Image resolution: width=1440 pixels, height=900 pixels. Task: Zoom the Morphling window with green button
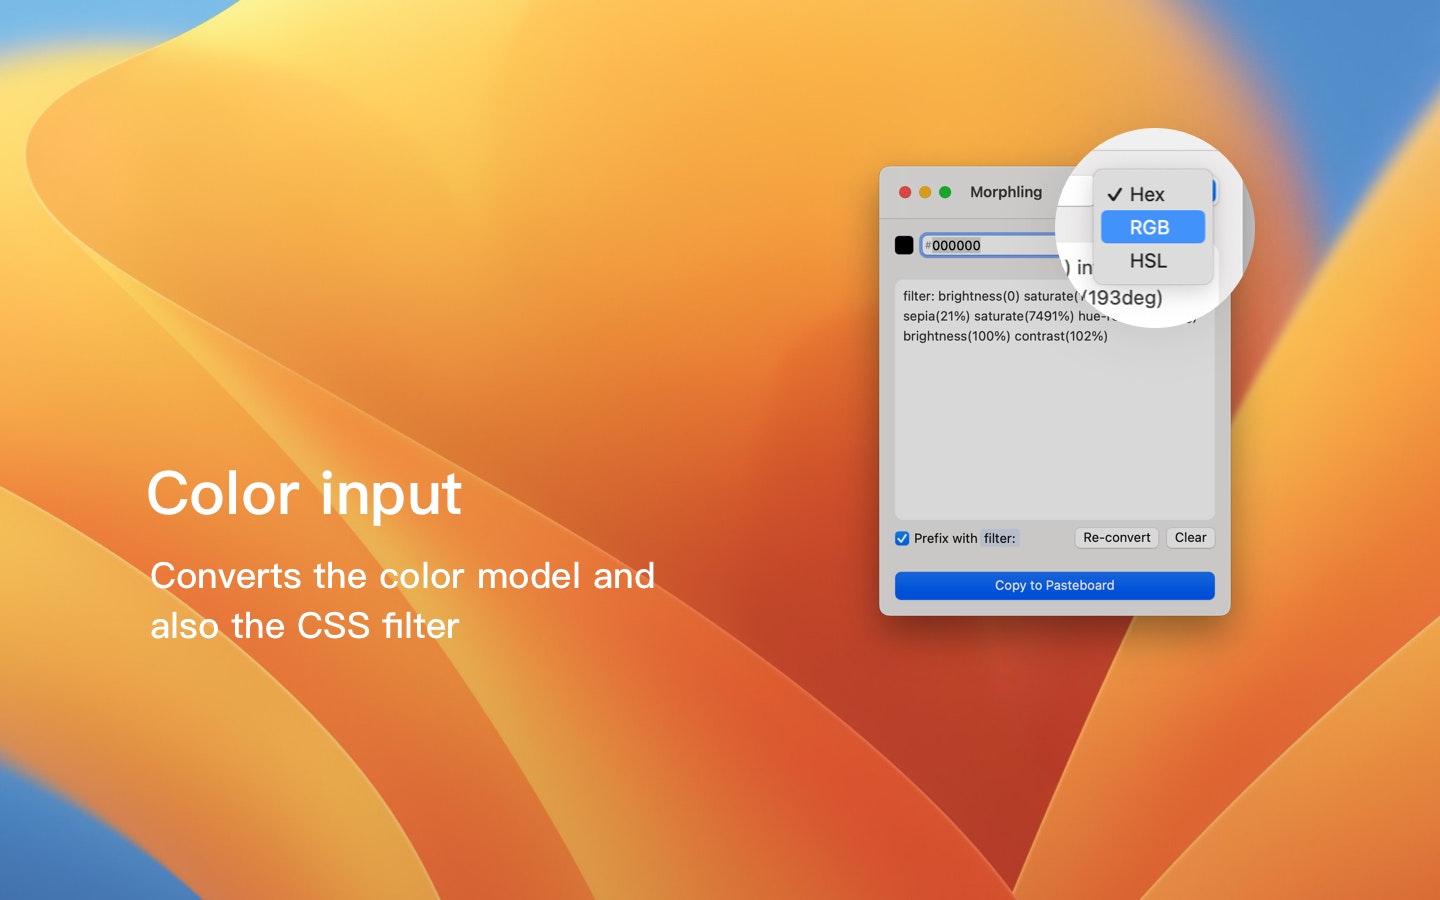(945, 192)
